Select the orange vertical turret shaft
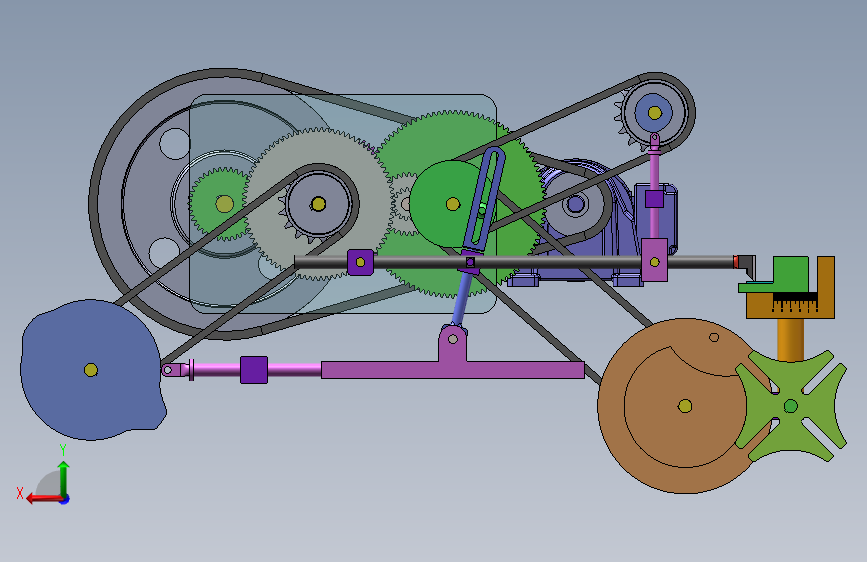Viewport: 867px width, 562px height. point(791,340)
